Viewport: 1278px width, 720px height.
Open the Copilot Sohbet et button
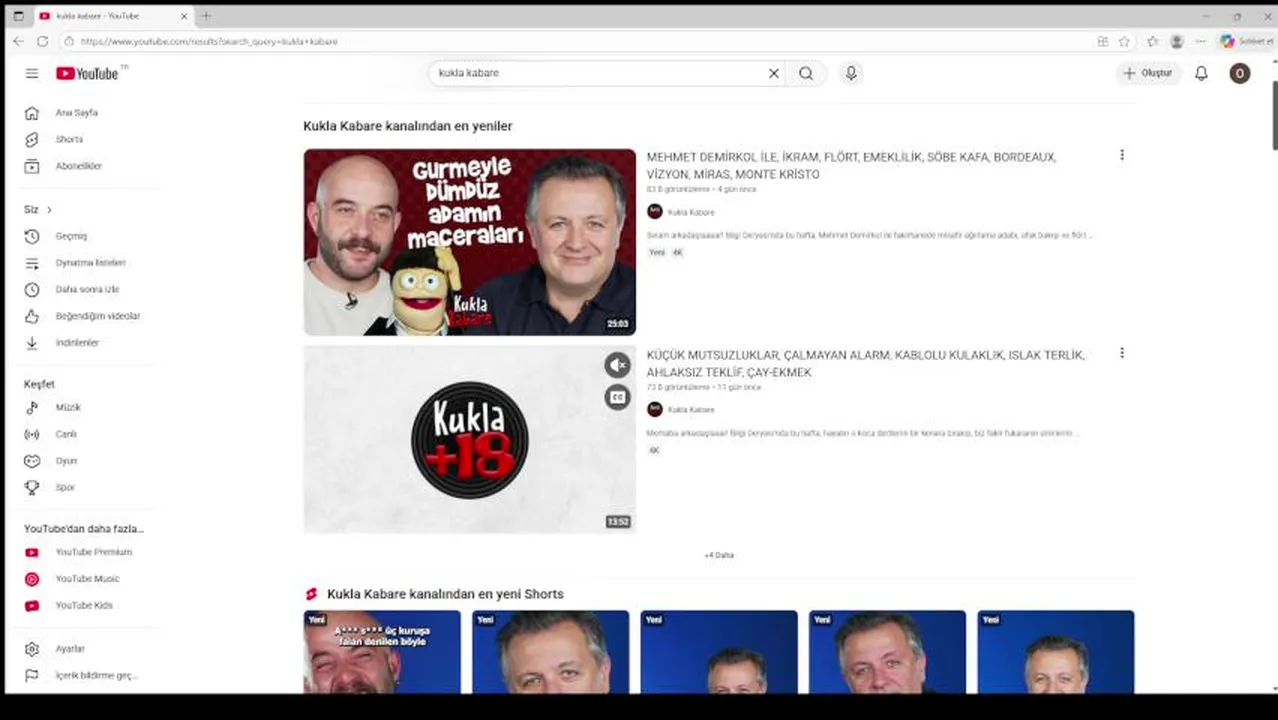pos(1247,42)
